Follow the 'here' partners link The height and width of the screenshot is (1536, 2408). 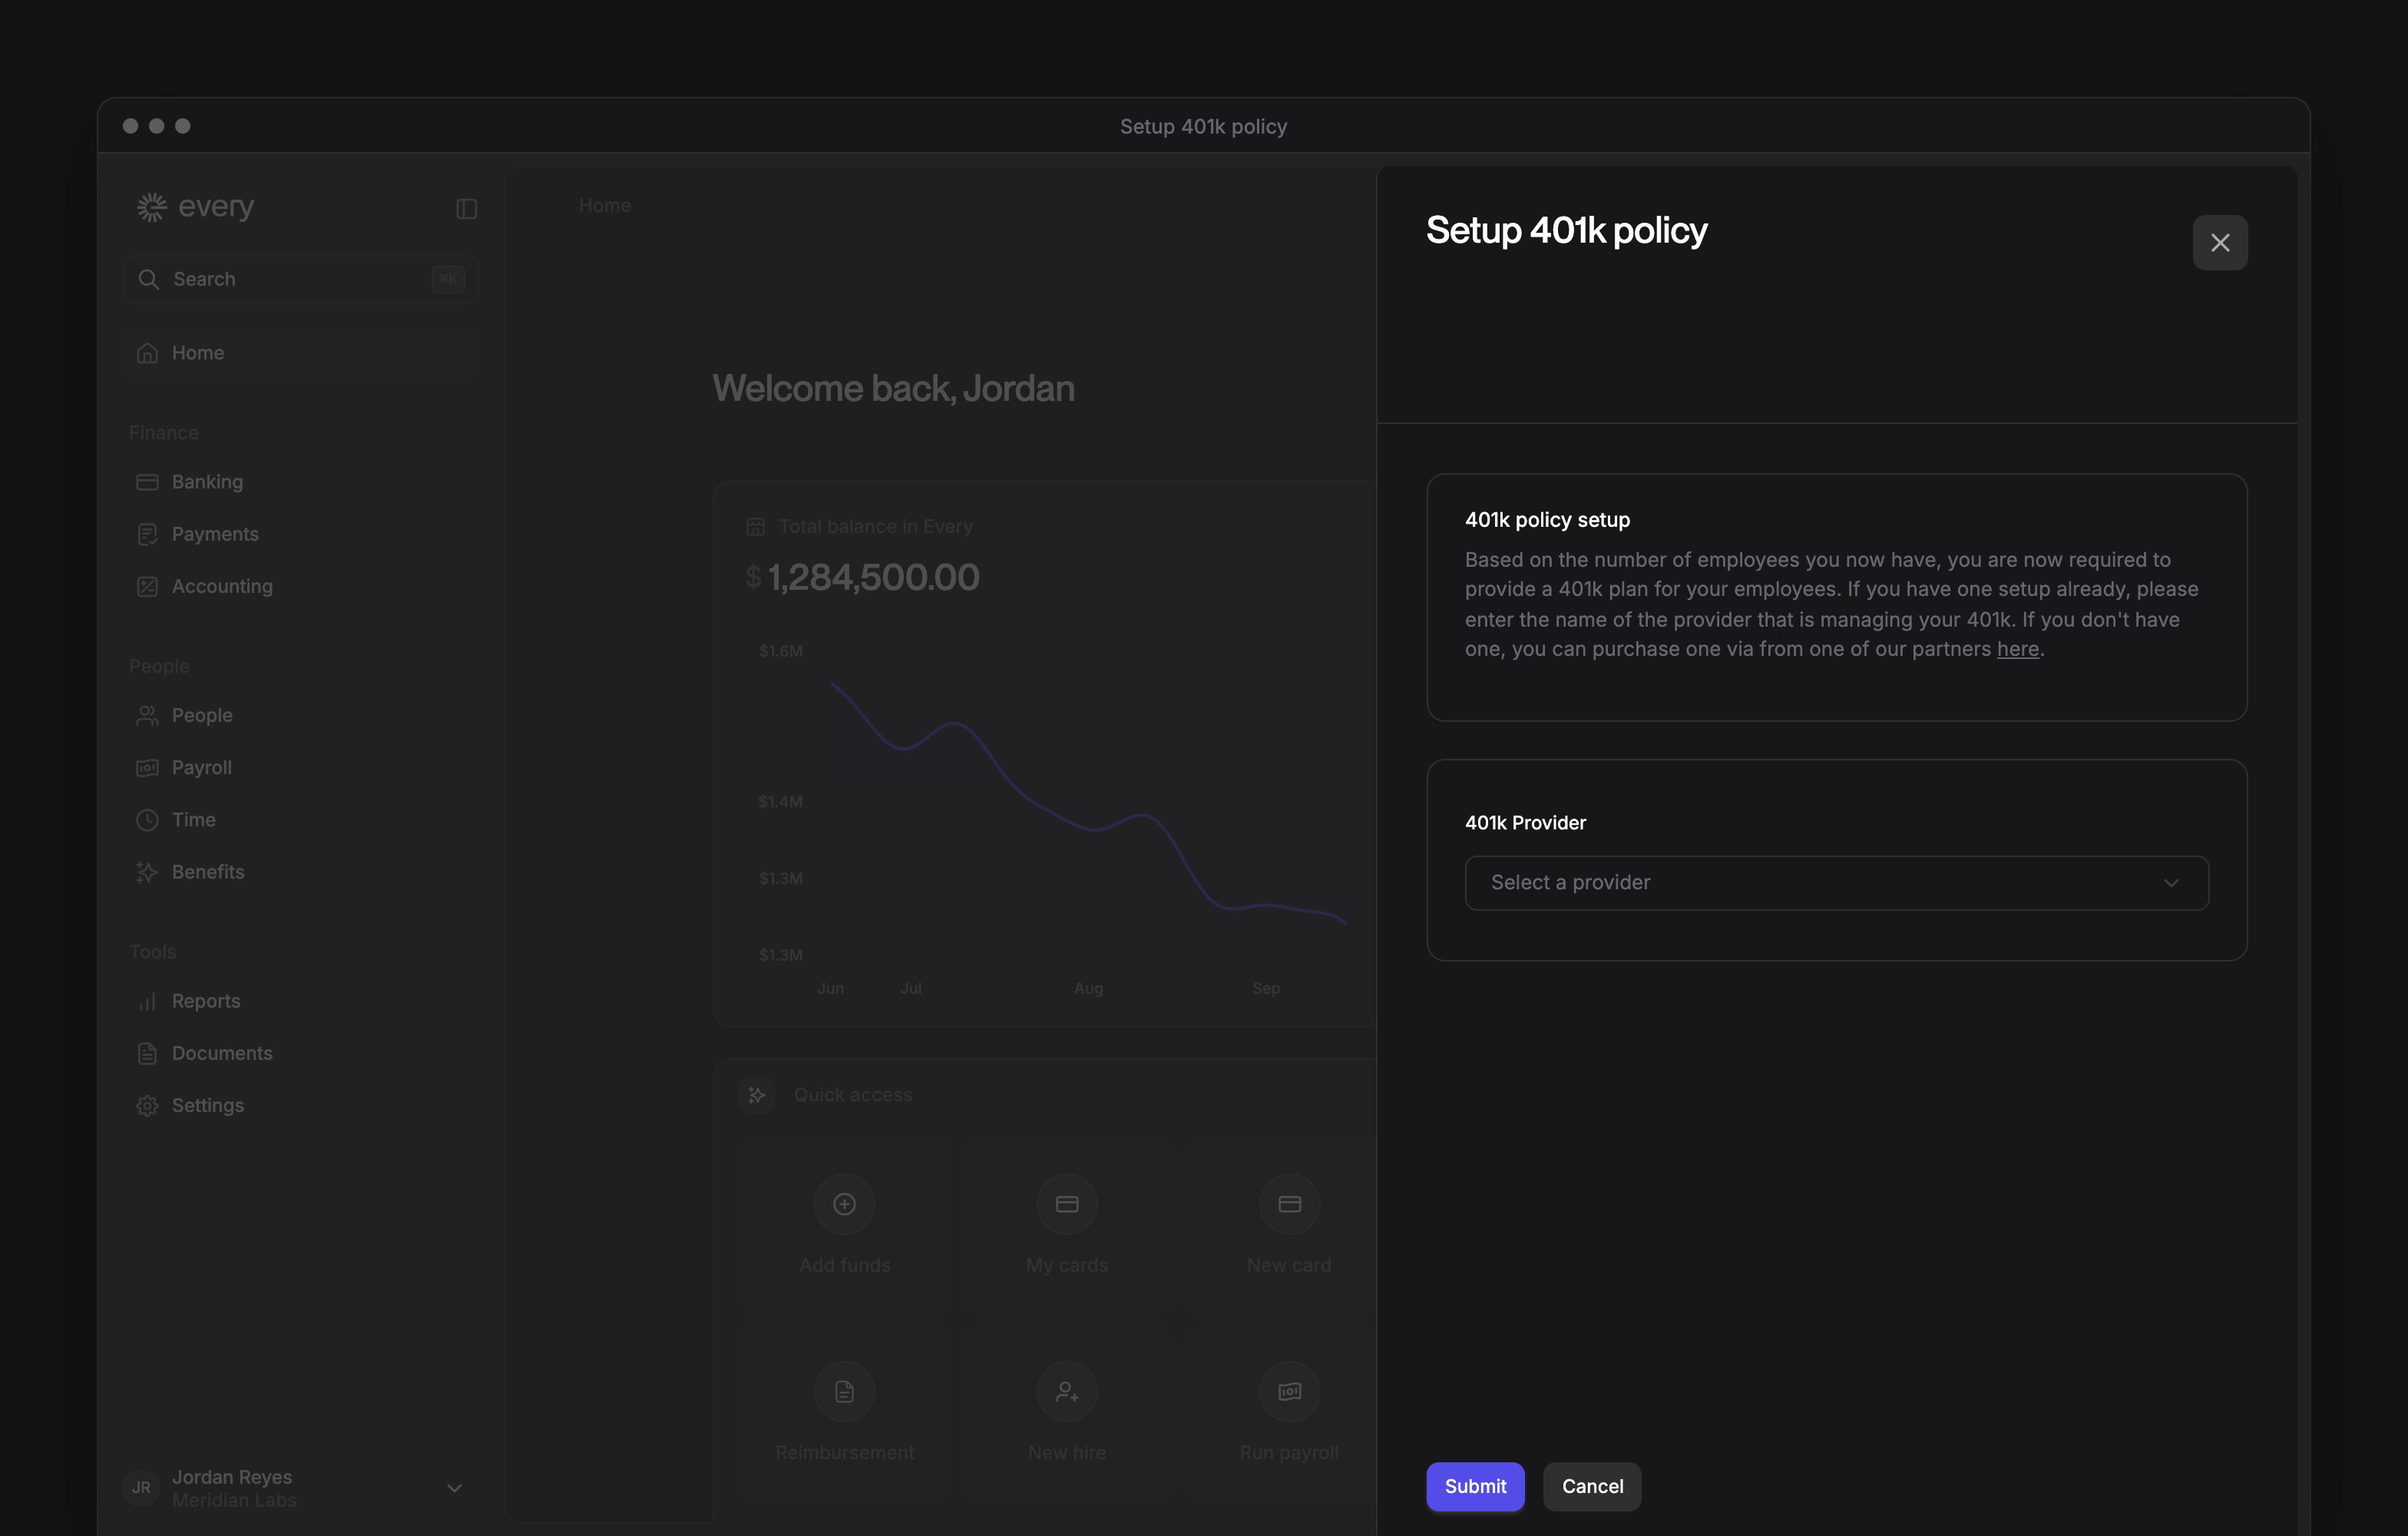tap(2017, 649)
